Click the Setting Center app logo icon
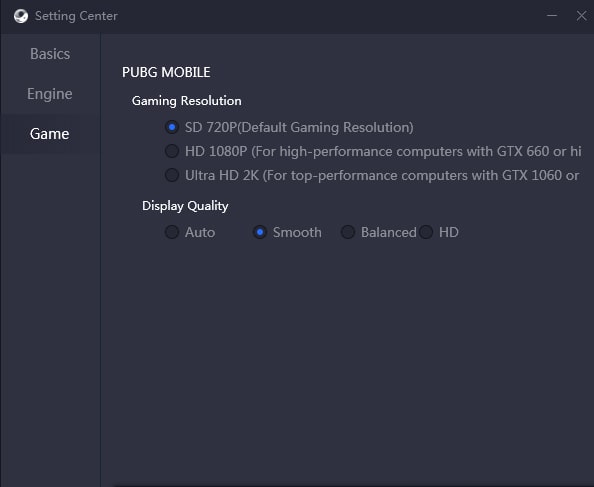This screenshot has width=594, height=487. tap(21, 16)
